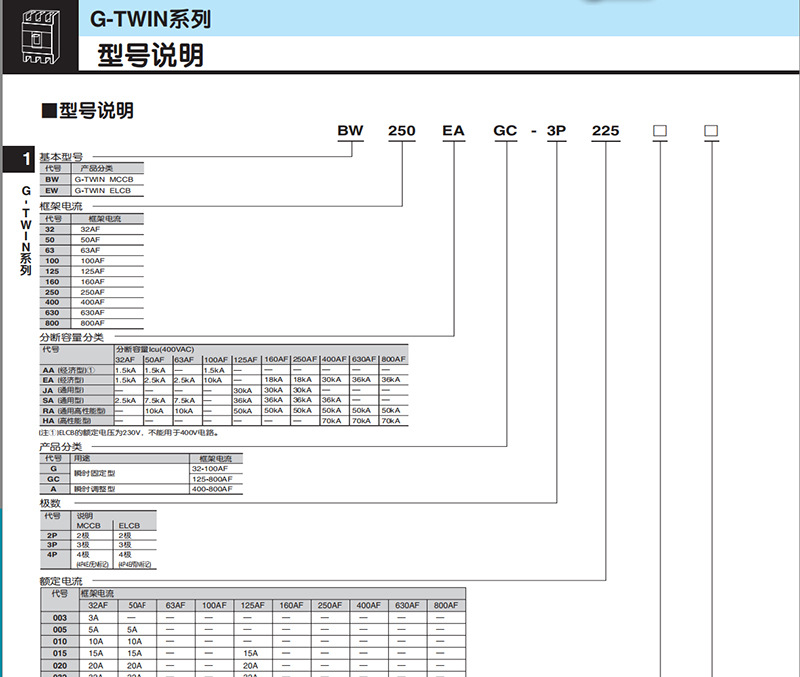Screen dimensions: 800x677
Task: Click the 产品分类 section heading above the G/GC/A table
Action: pyautogui.click(x=61, y=447)
